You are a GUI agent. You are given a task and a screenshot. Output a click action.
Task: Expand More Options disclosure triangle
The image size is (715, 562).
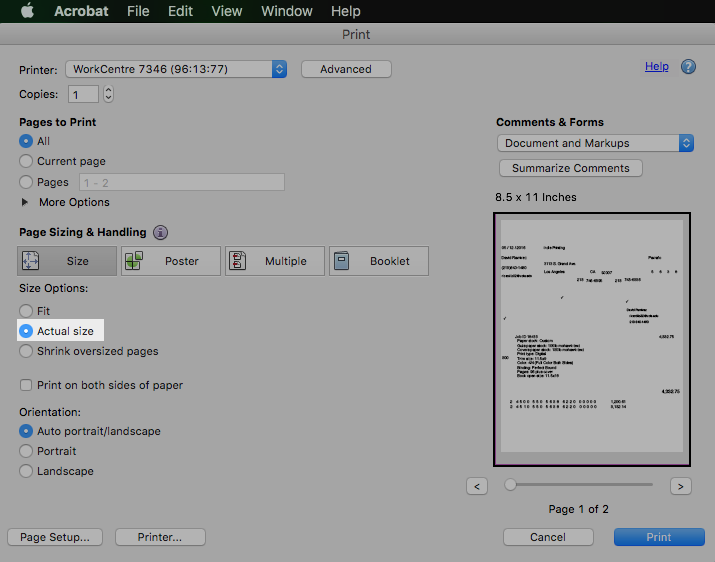click(x=25, y=202)
